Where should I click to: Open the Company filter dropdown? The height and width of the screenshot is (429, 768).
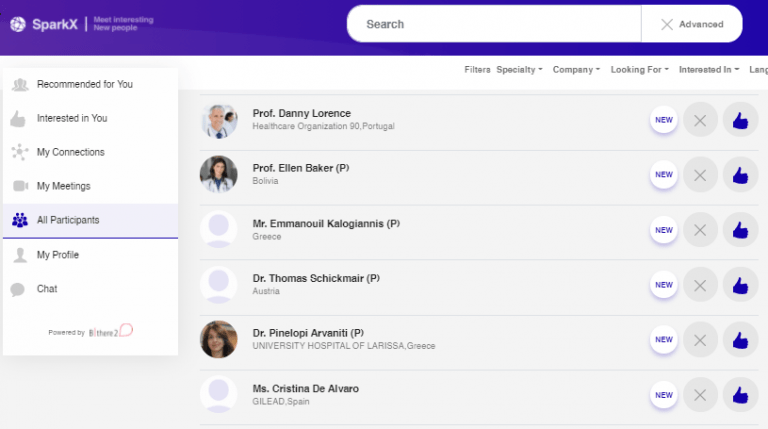pyautogui.click(x=576, y=70)
